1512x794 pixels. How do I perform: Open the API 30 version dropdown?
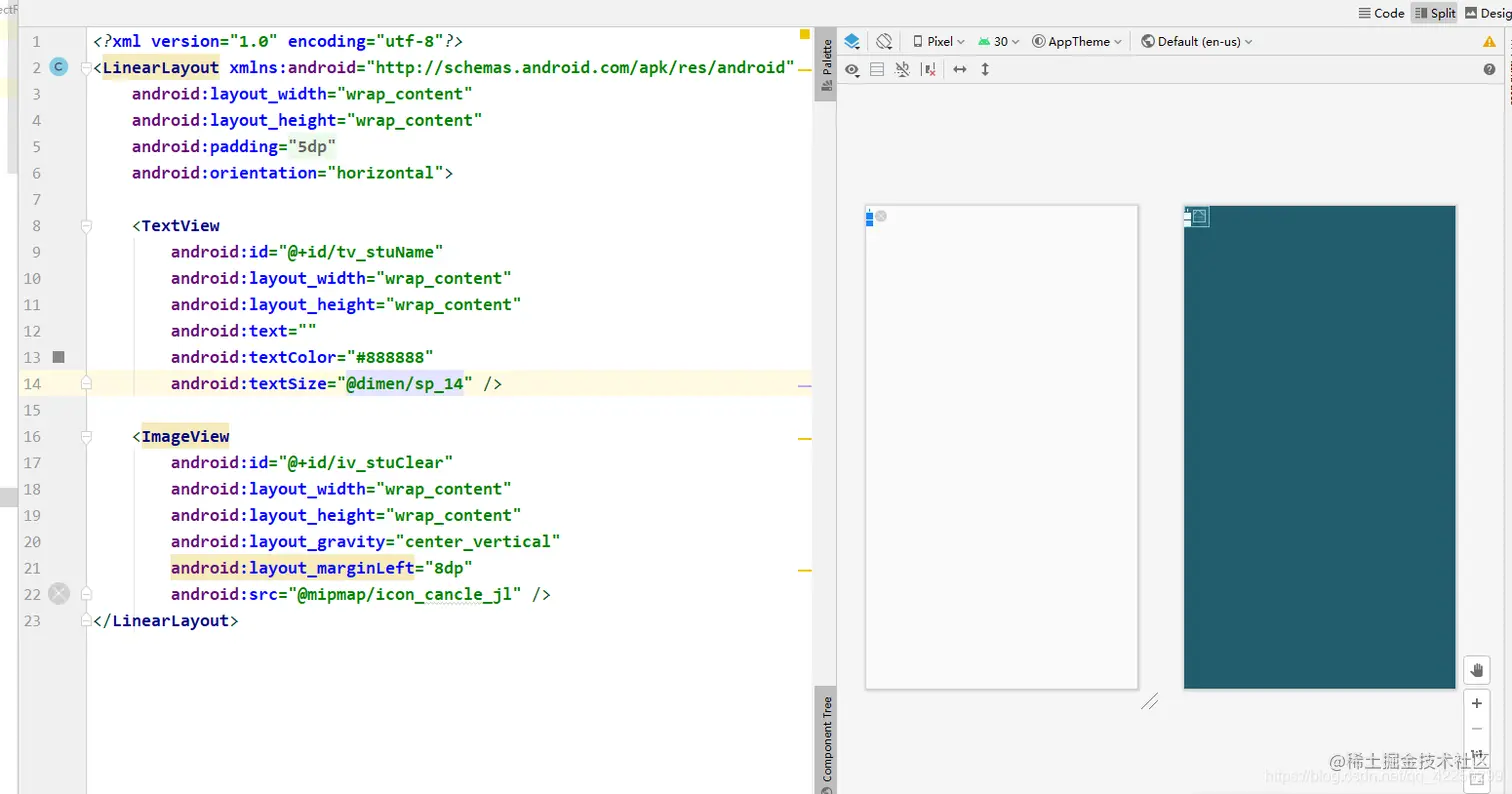(999, 42)
